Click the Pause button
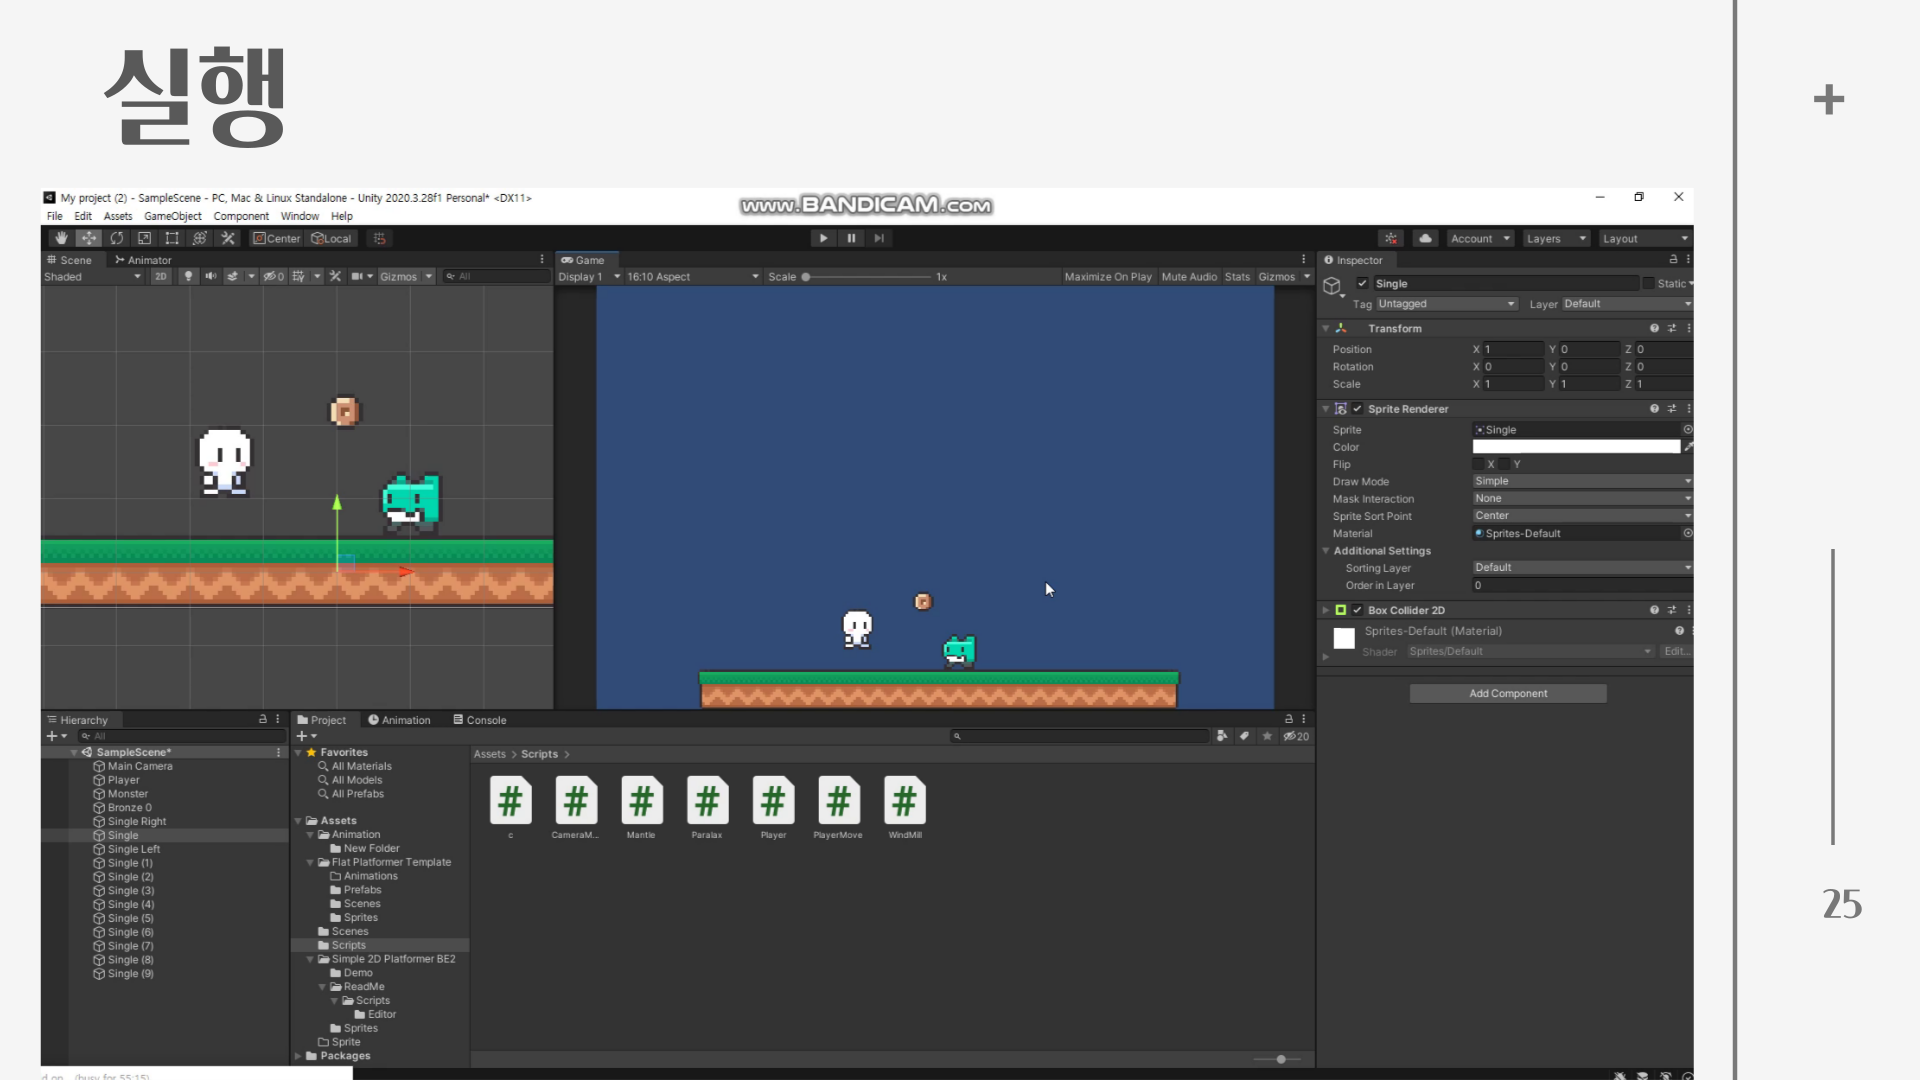Screen dimensions: 1920x1080 tap(851, 238)
